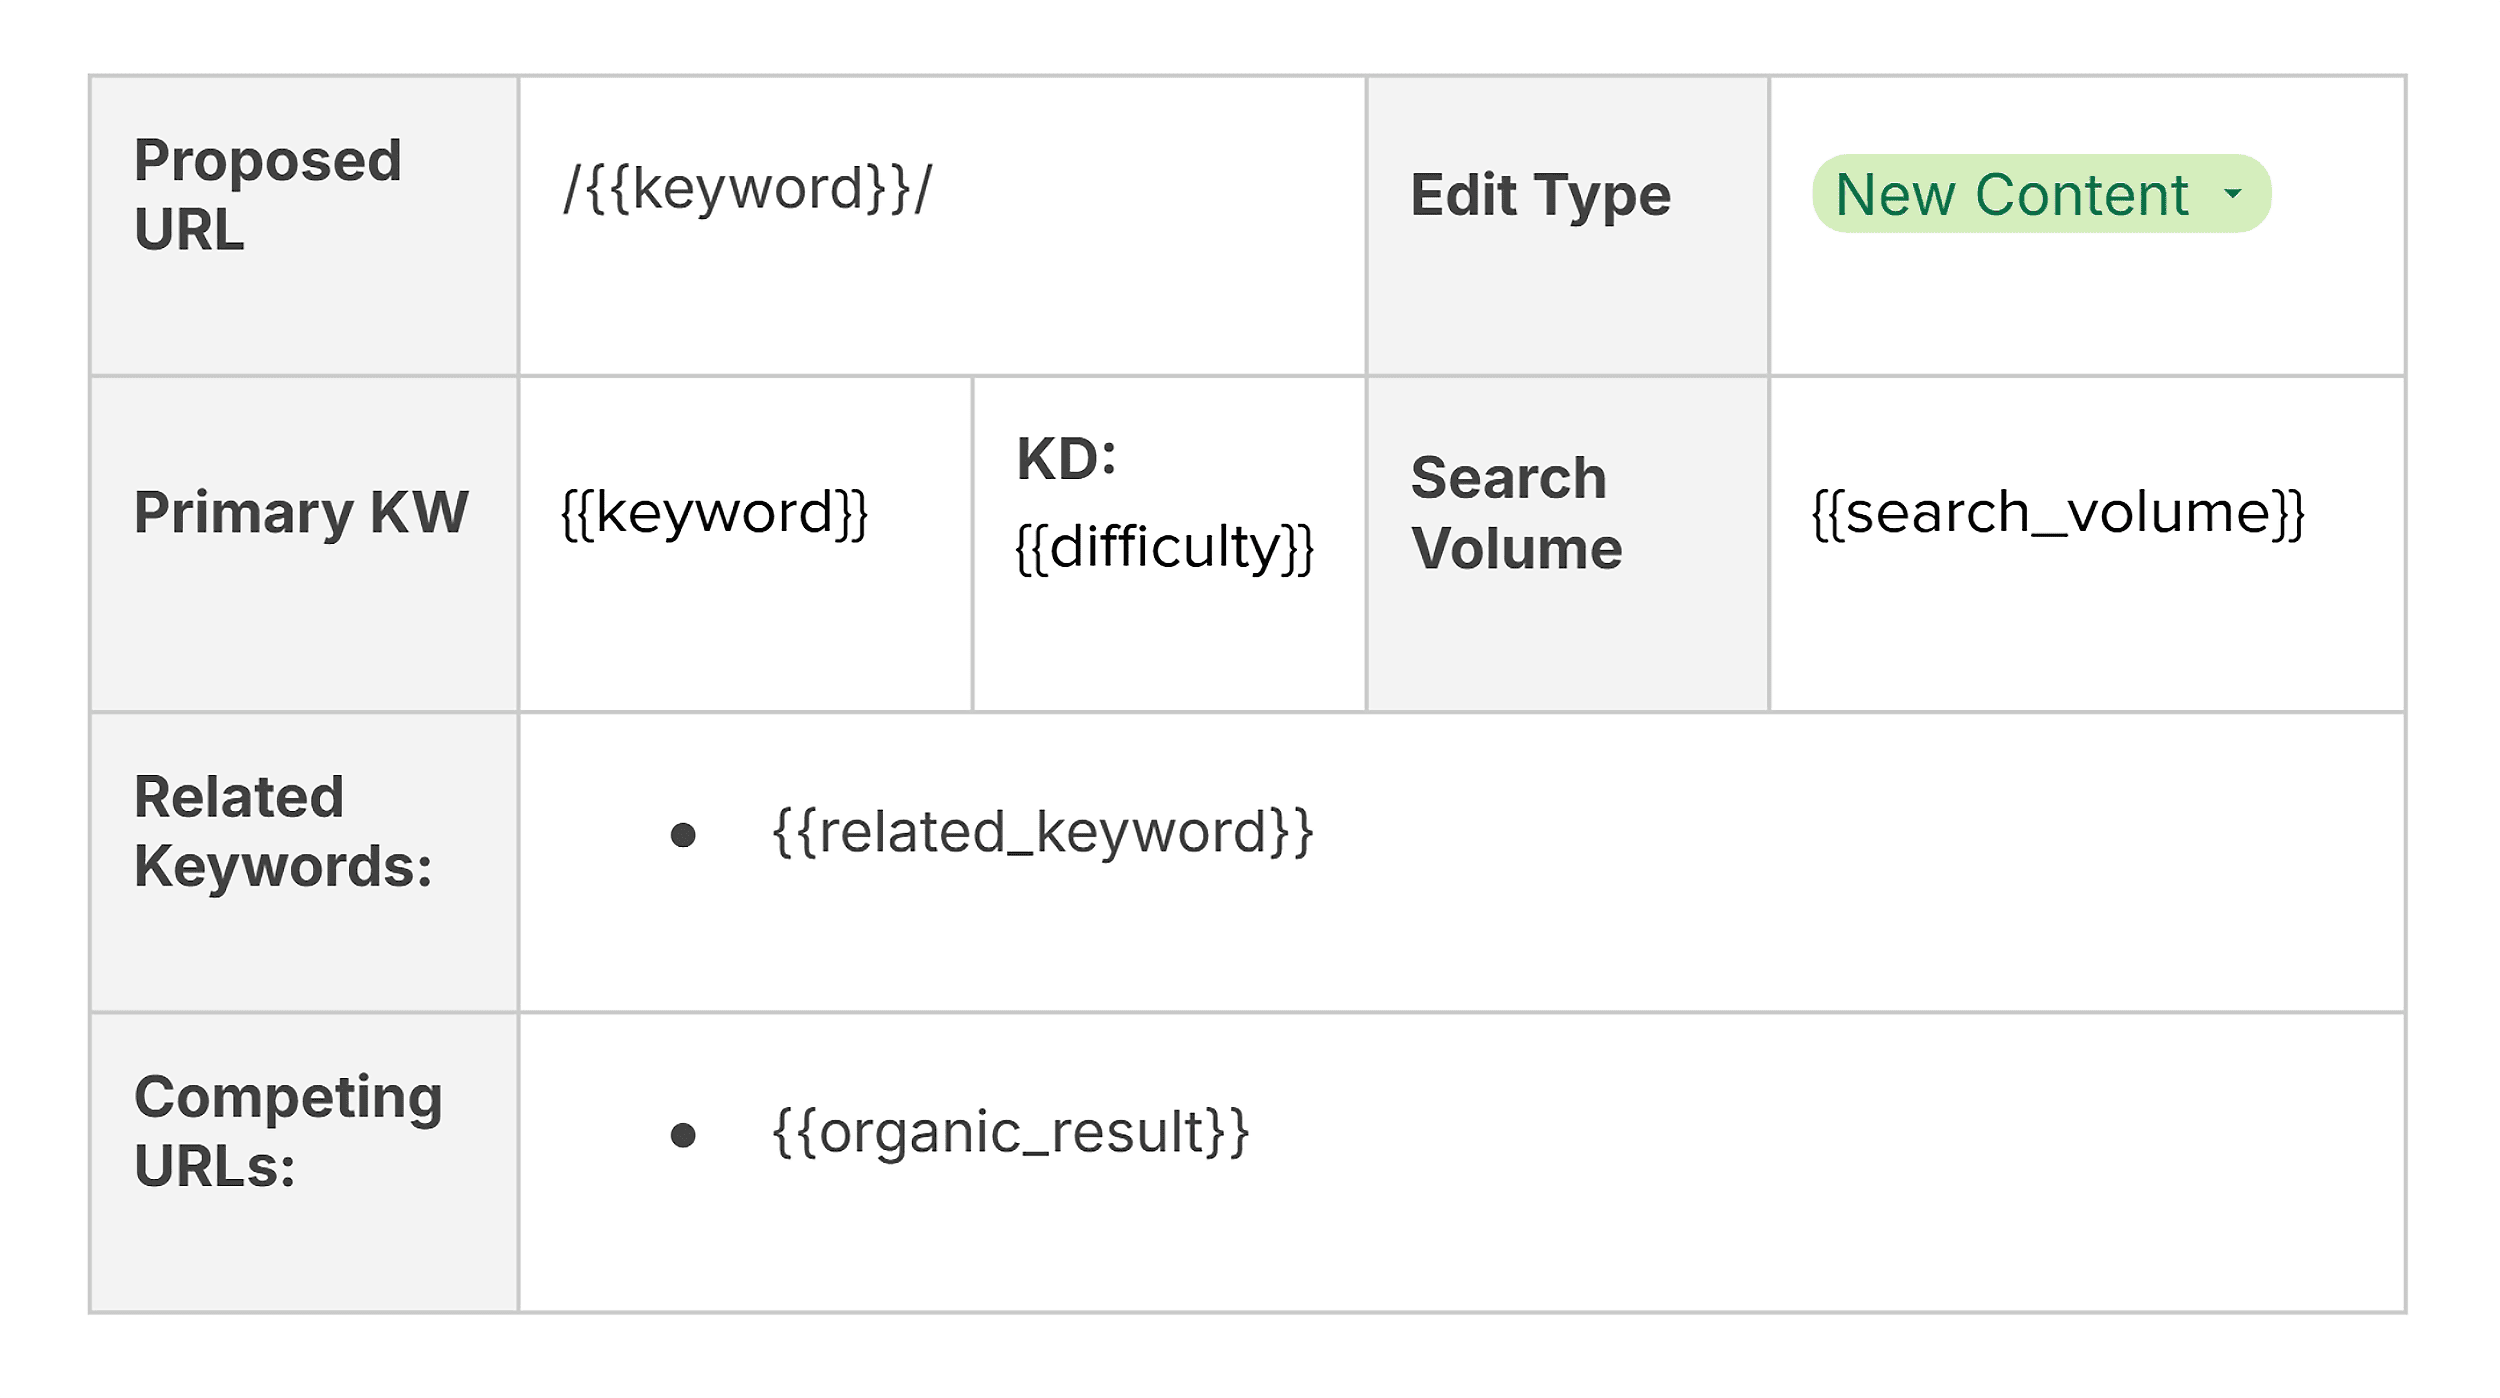
Task: Click the {{related_keyword}} list item
Action: (x=1042, y=833)
